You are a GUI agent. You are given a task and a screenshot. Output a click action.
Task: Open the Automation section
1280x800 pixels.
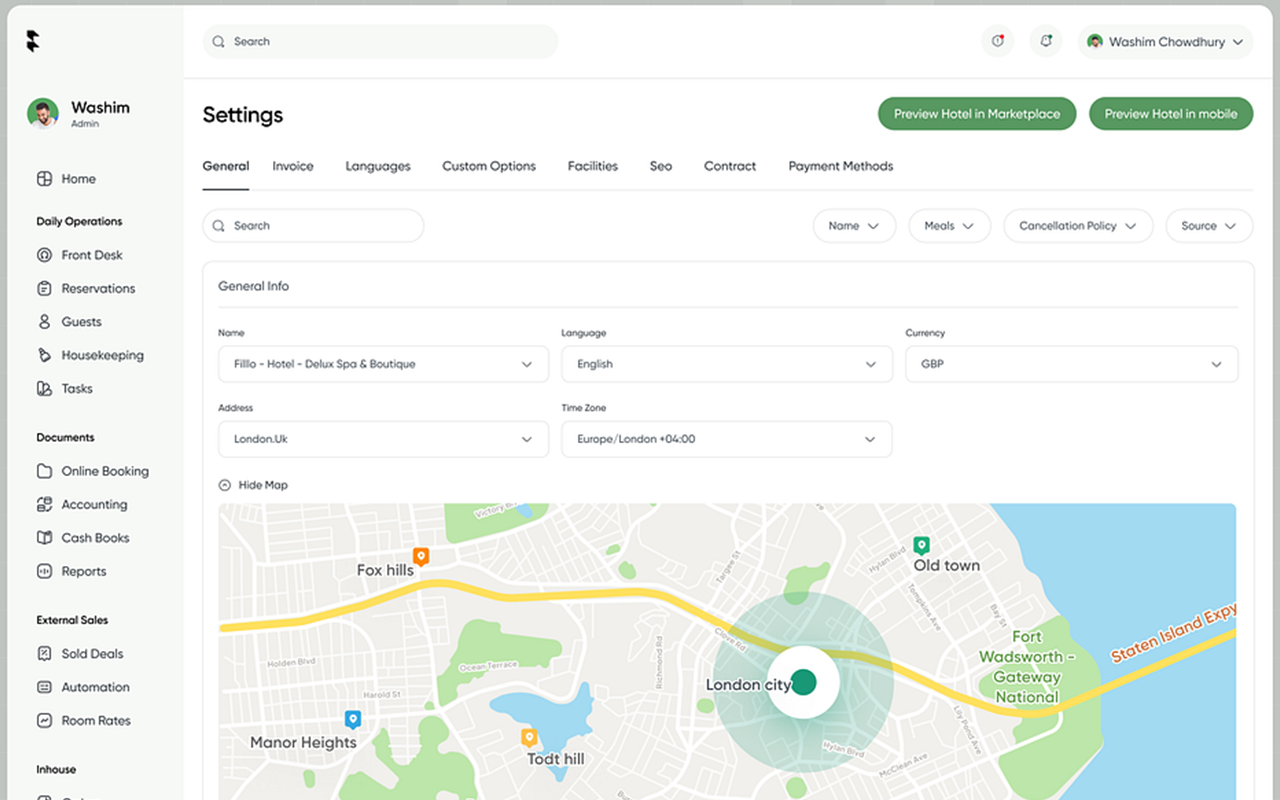coord(94,687)
